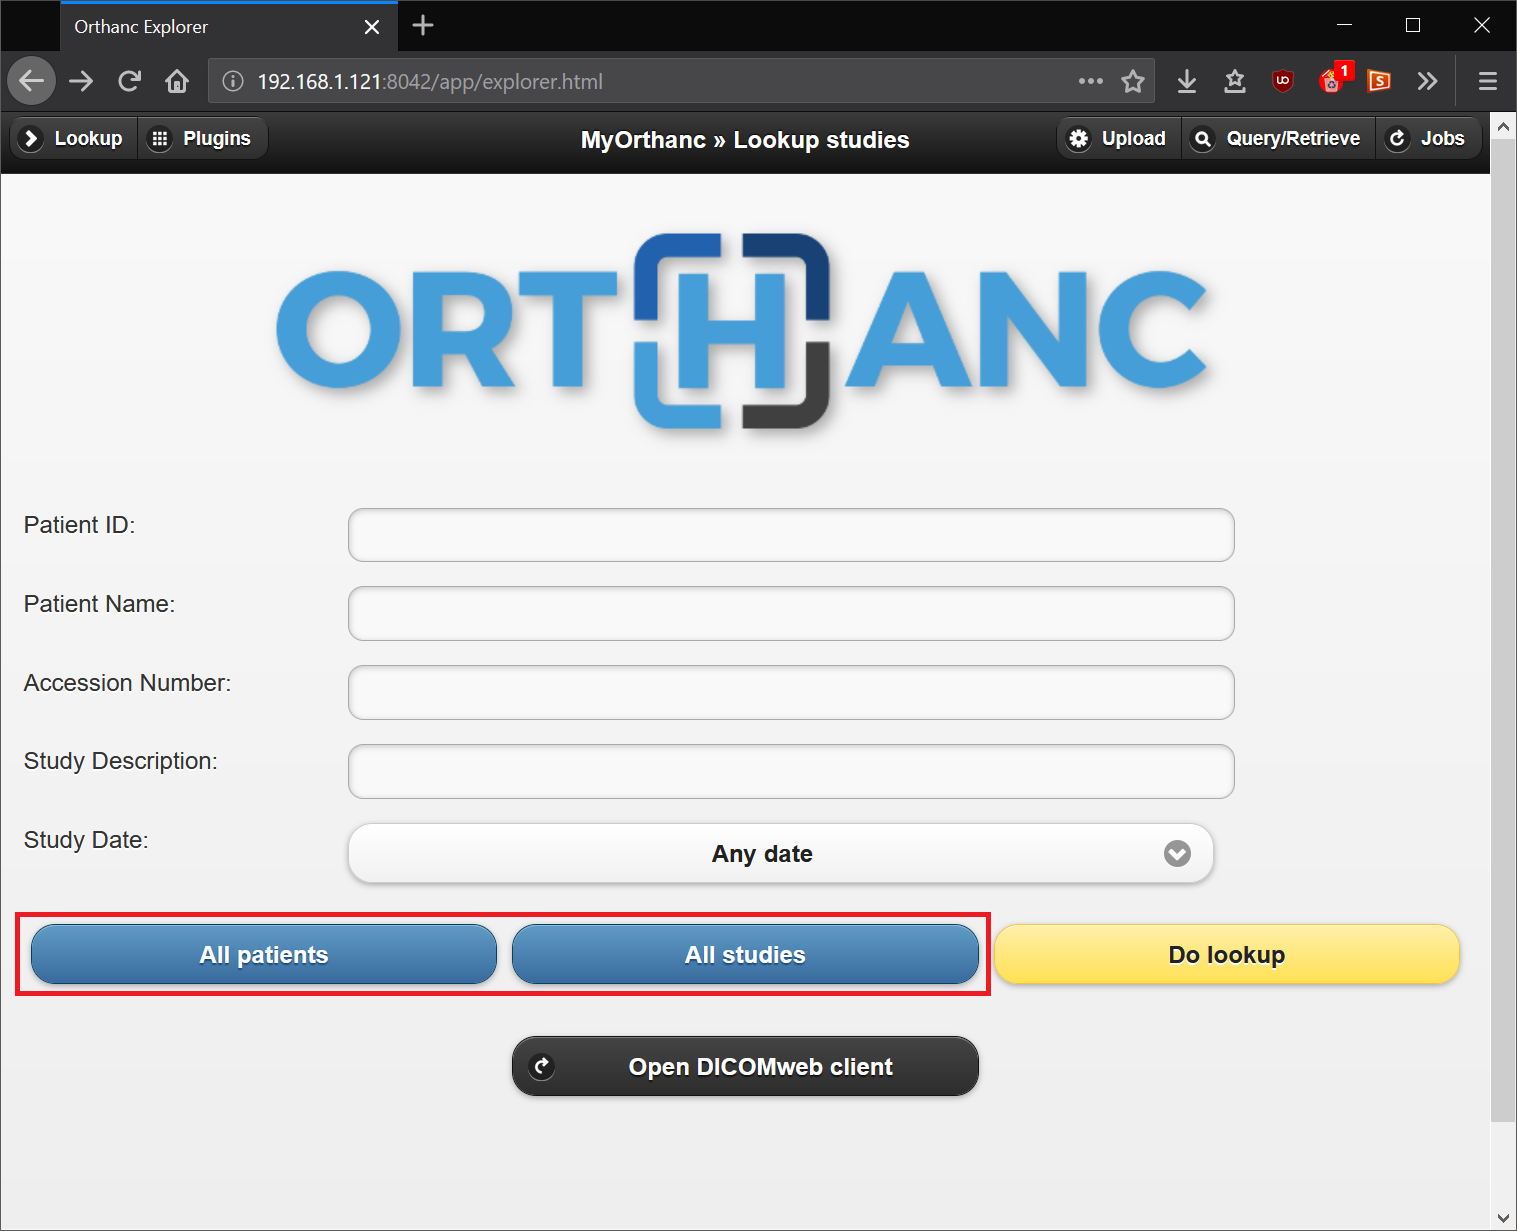
Task: Open Query/Retrieve page
Action: tap(1279, 138)
